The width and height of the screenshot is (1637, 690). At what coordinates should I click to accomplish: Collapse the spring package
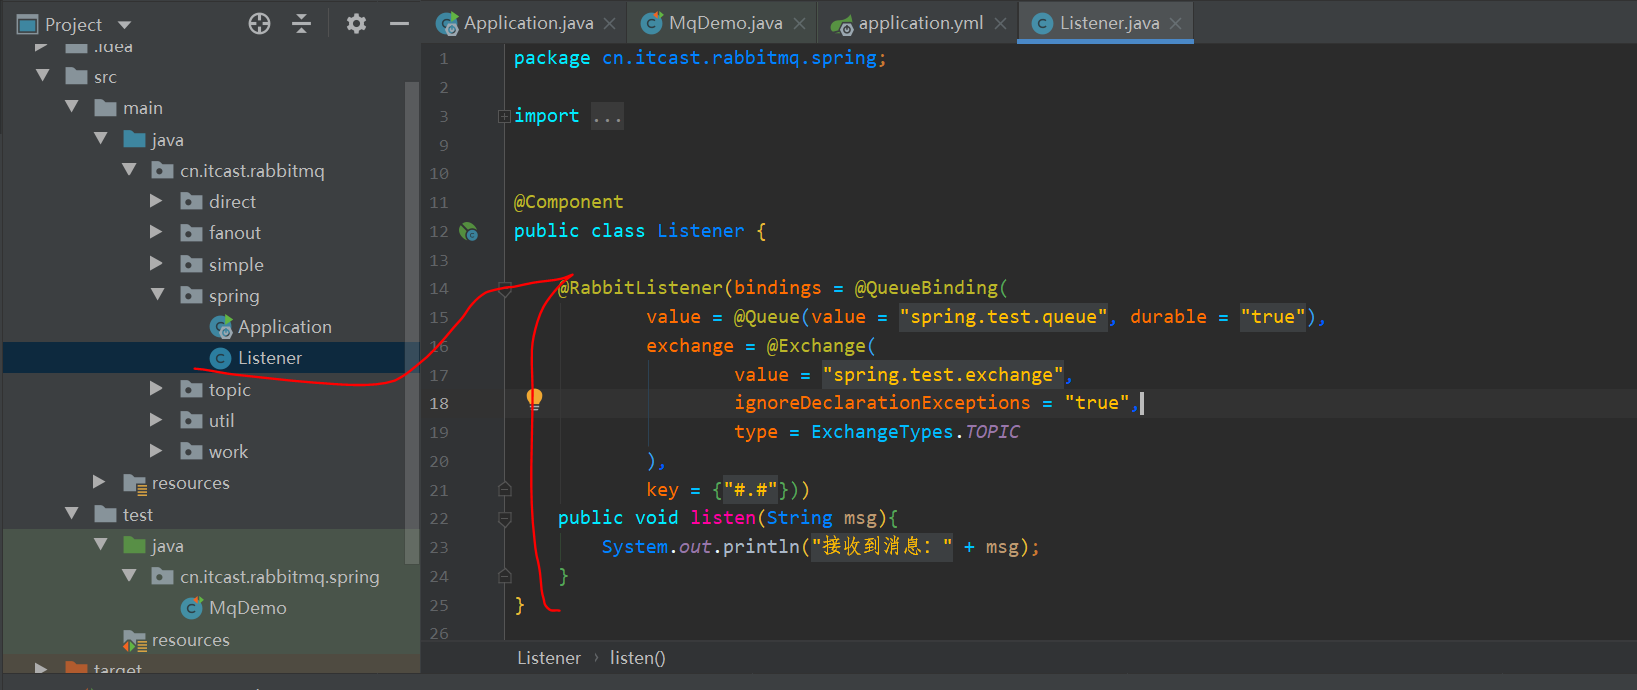coord(158,295)
